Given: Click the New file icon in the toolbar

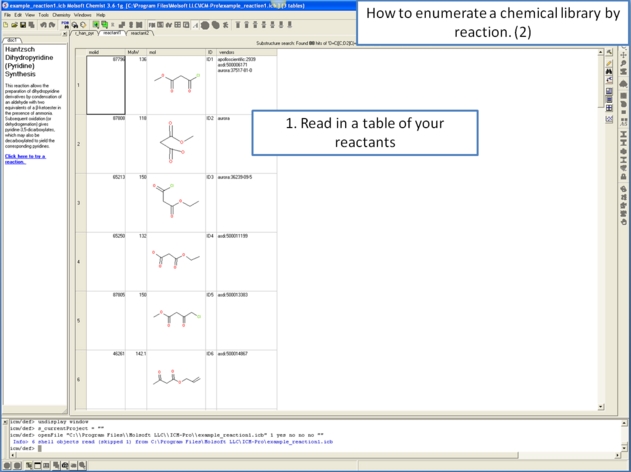Looking at the screenshot, I should click(x=5, y=25).
